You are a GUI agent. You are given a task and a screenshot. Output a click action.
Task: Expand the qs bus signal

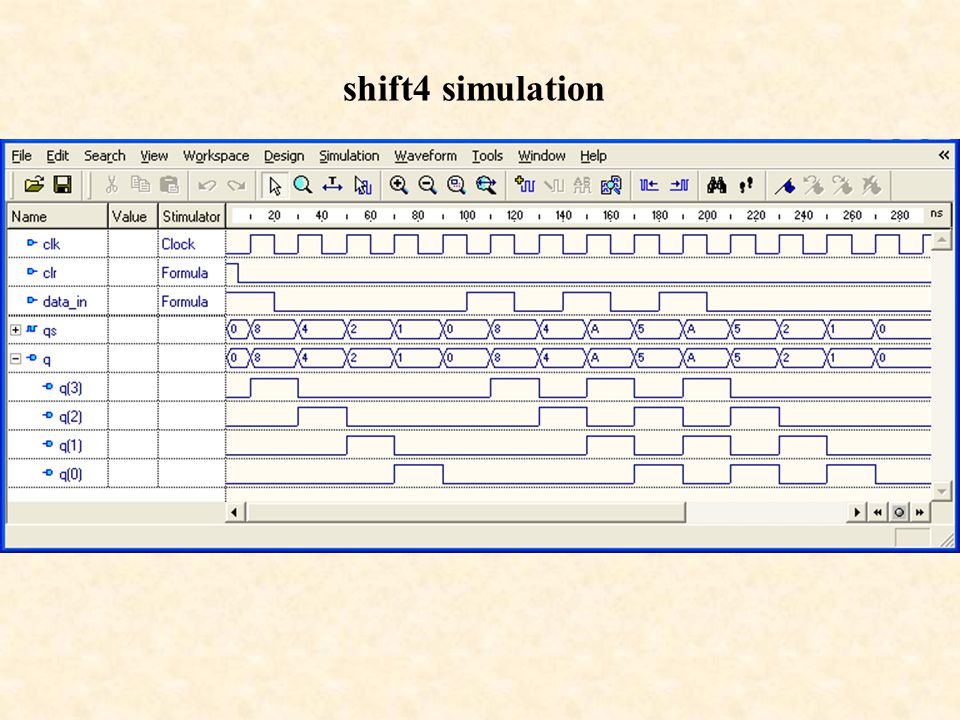(16, 330)
